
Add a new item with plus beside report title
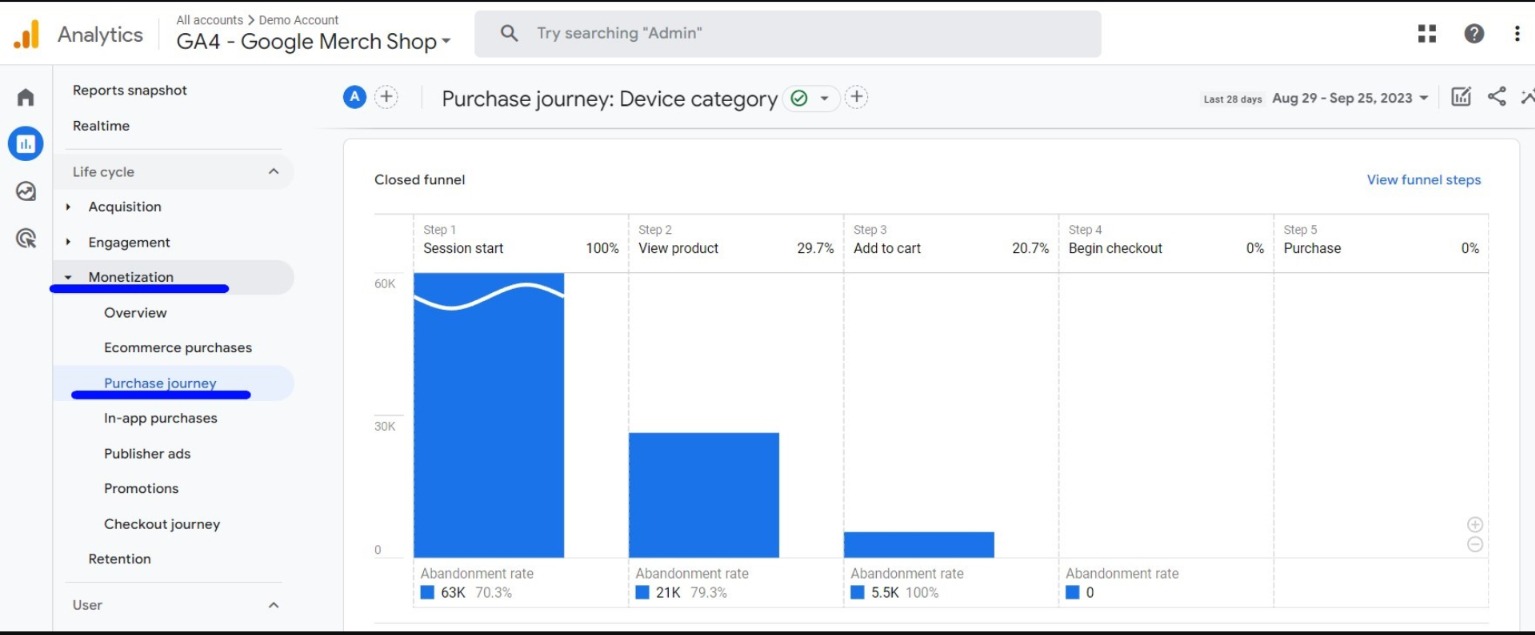(856, 97)
